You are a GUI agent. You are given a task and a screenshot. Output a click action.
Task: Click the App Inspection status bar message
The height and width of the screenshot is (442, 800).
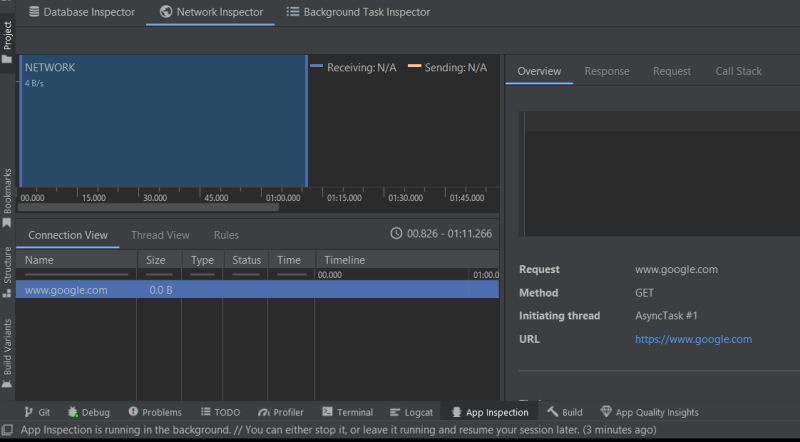pos(338,430)
